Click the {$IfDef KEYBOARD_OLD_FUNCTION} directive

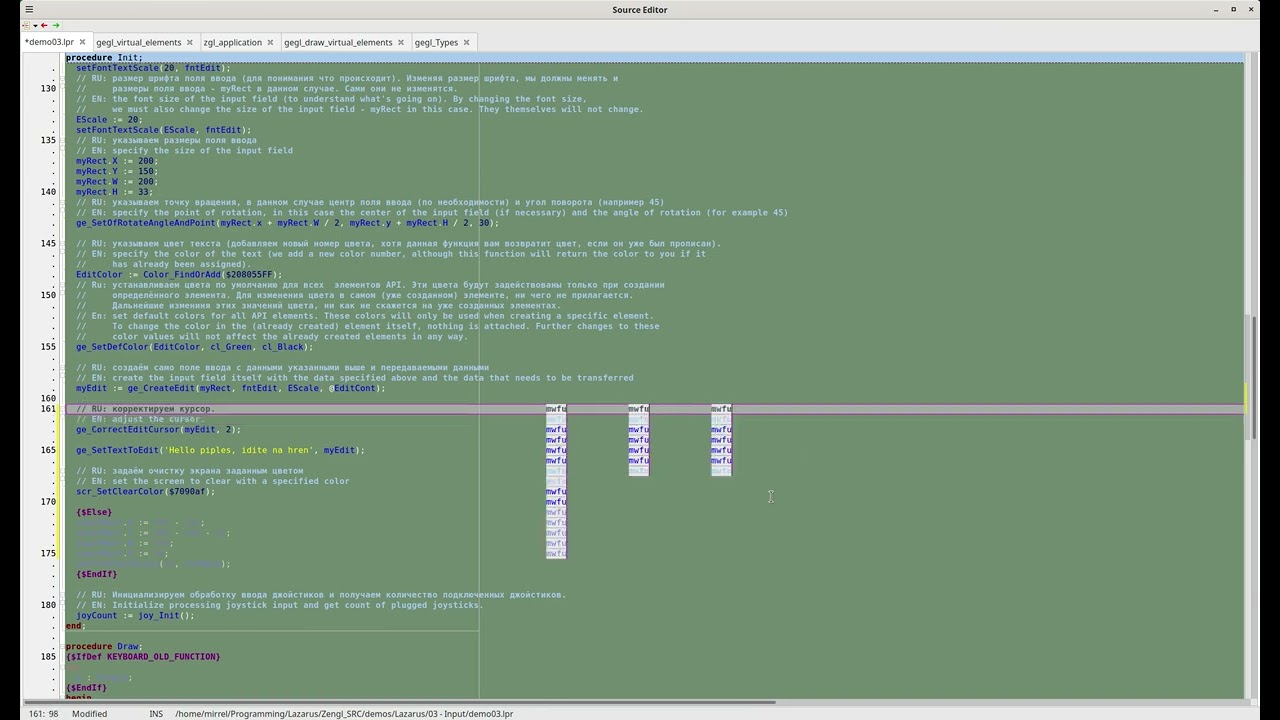point(143,656)
